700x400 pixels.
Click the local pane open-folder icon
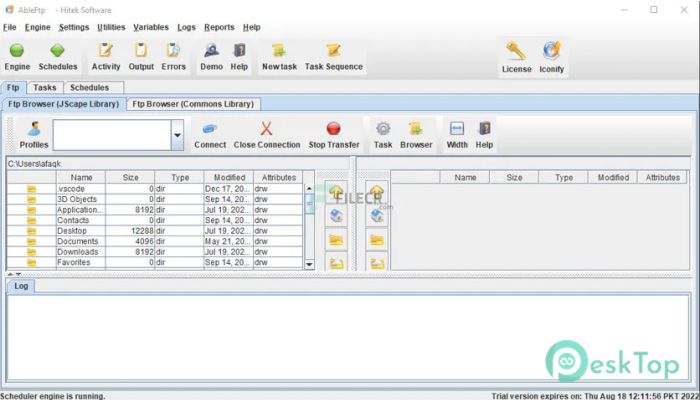tap(336, 240)
